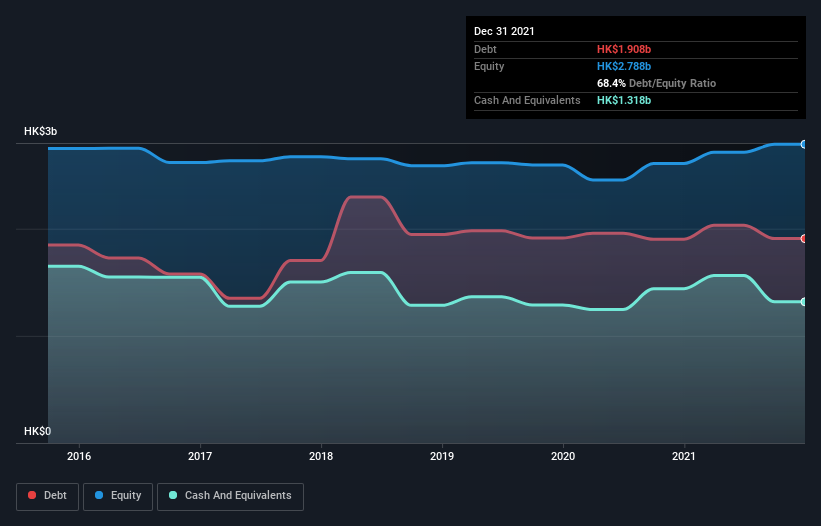Click the 2020 x-axis label
This screenshot has height=526, width=821.
563,456
